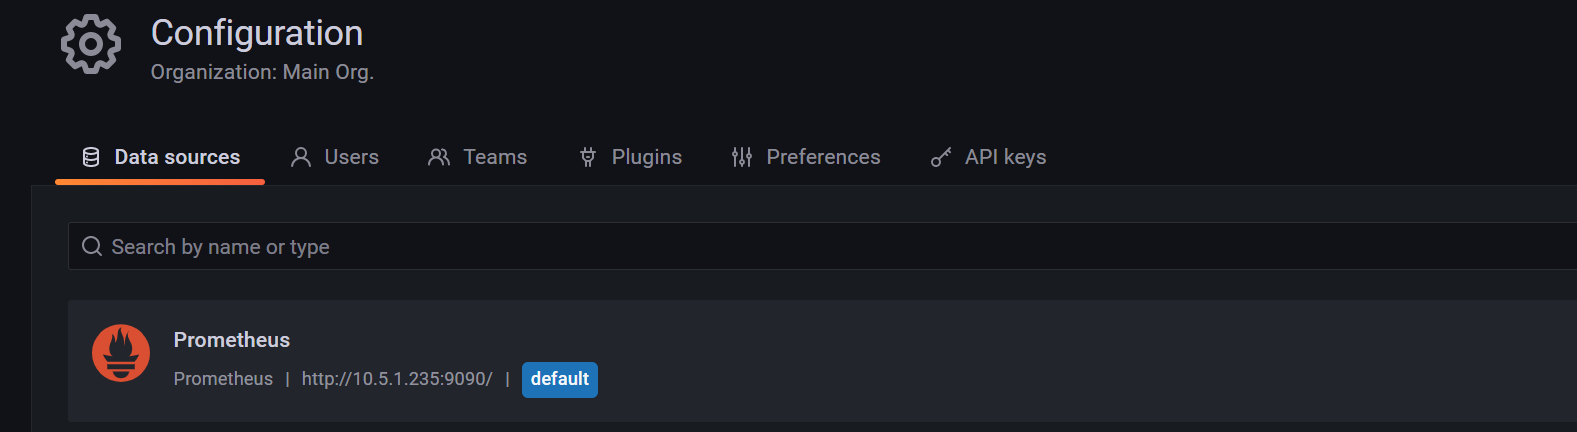Focus the Search by name or type field
Screen dimensions: 1577x432
[x=700, y=246]
